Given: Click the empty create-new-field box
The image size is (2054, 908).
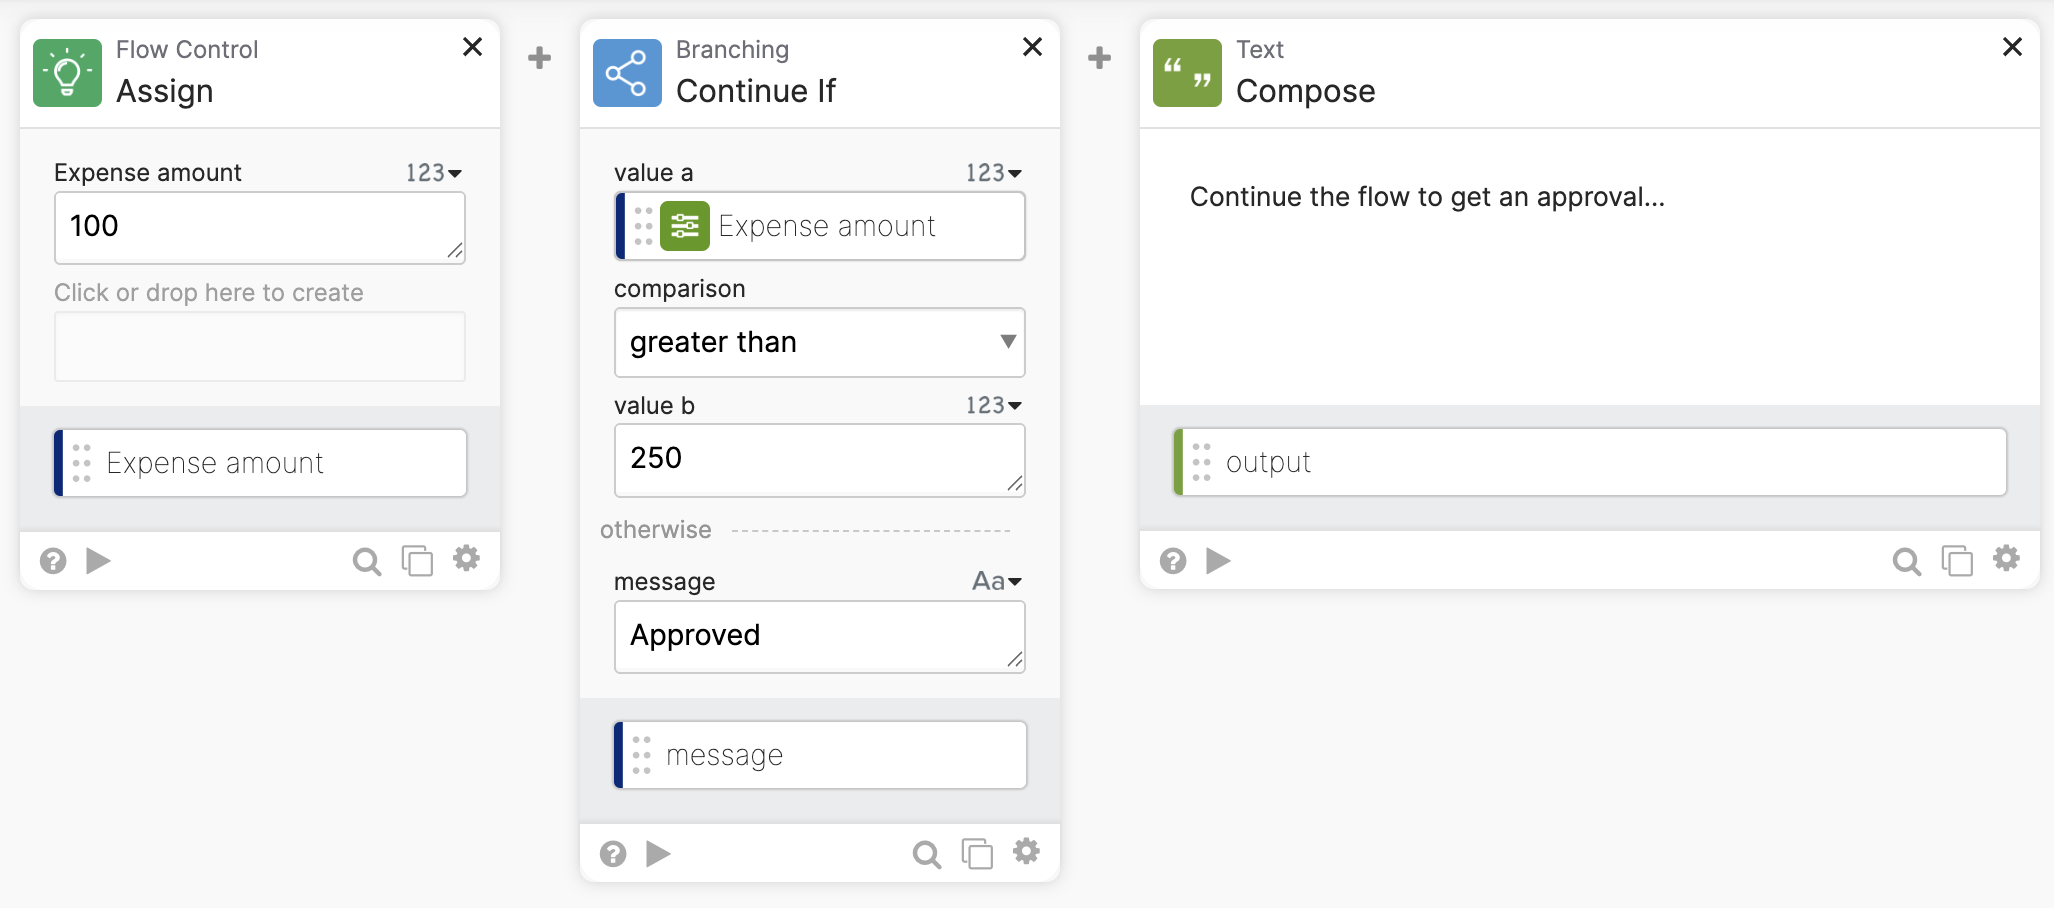Looking at the screenshot, I should coord(260,346).
